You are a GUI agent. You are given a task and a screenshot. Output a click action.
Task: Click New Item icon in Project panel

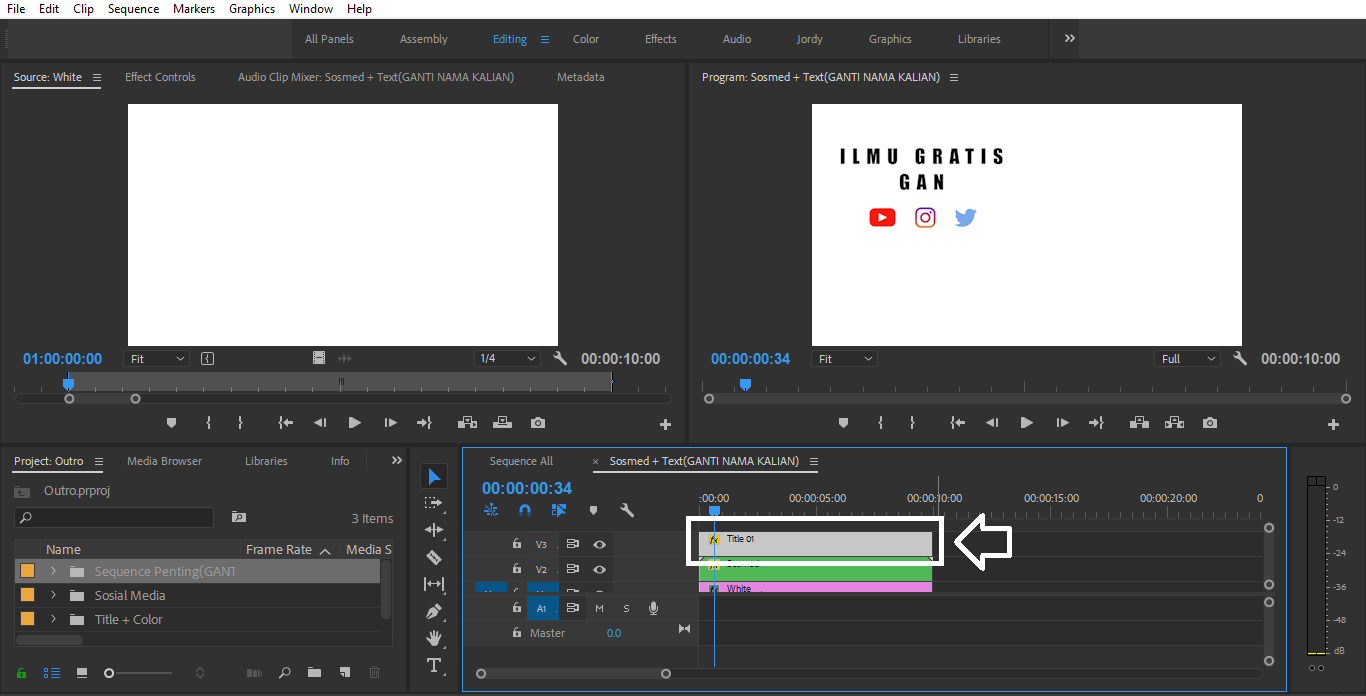pyautogui.click(x=345, y=673)
